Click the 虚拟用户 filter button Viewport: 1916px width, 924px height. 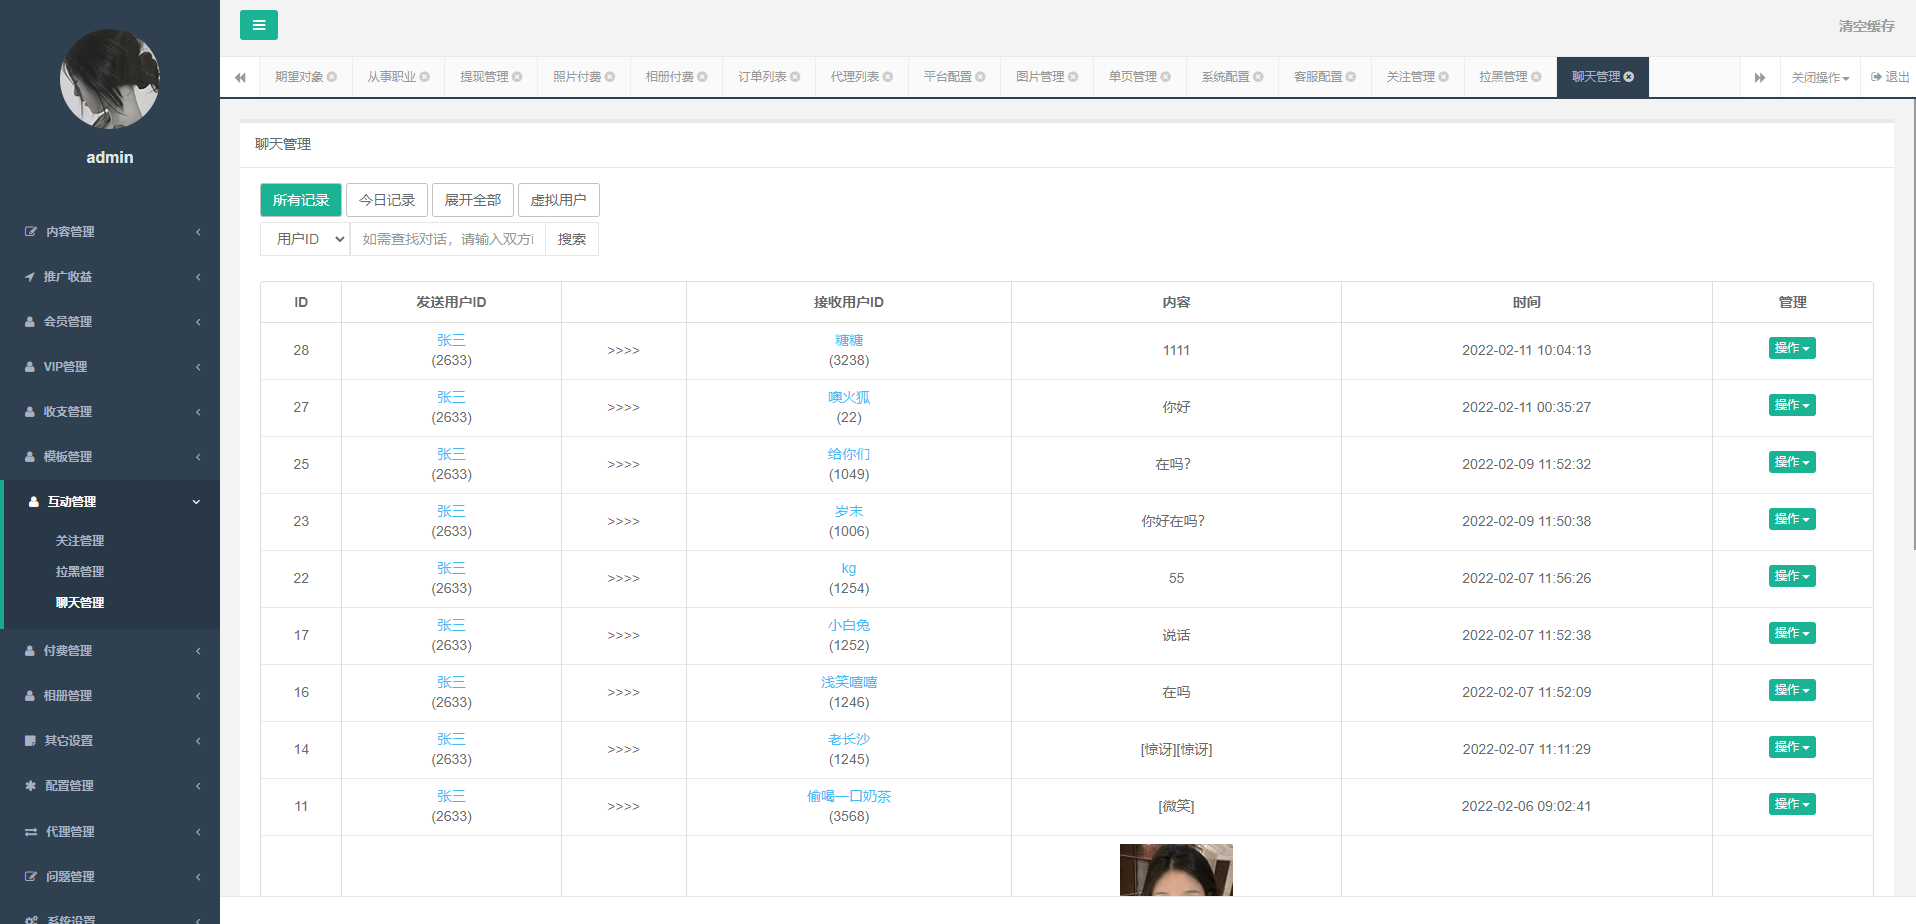click(x=558, y=199)
